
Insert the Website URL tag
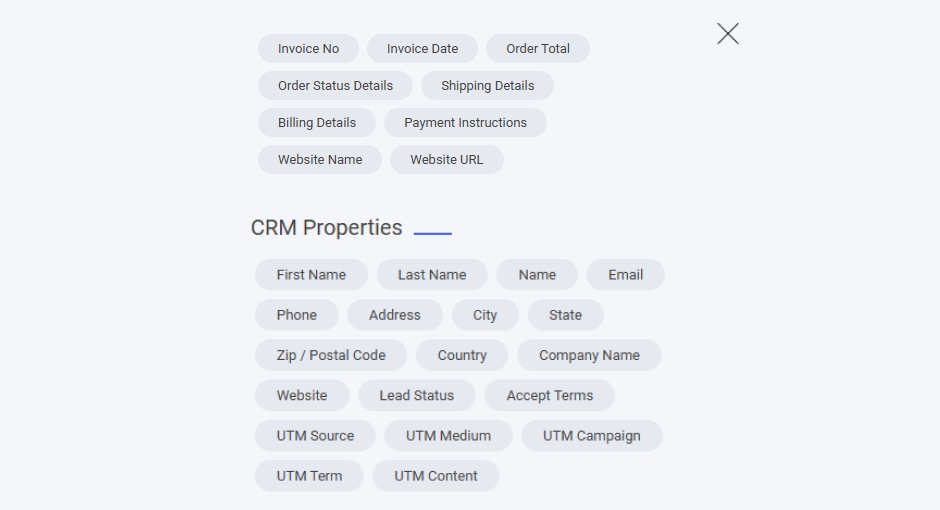446,160
